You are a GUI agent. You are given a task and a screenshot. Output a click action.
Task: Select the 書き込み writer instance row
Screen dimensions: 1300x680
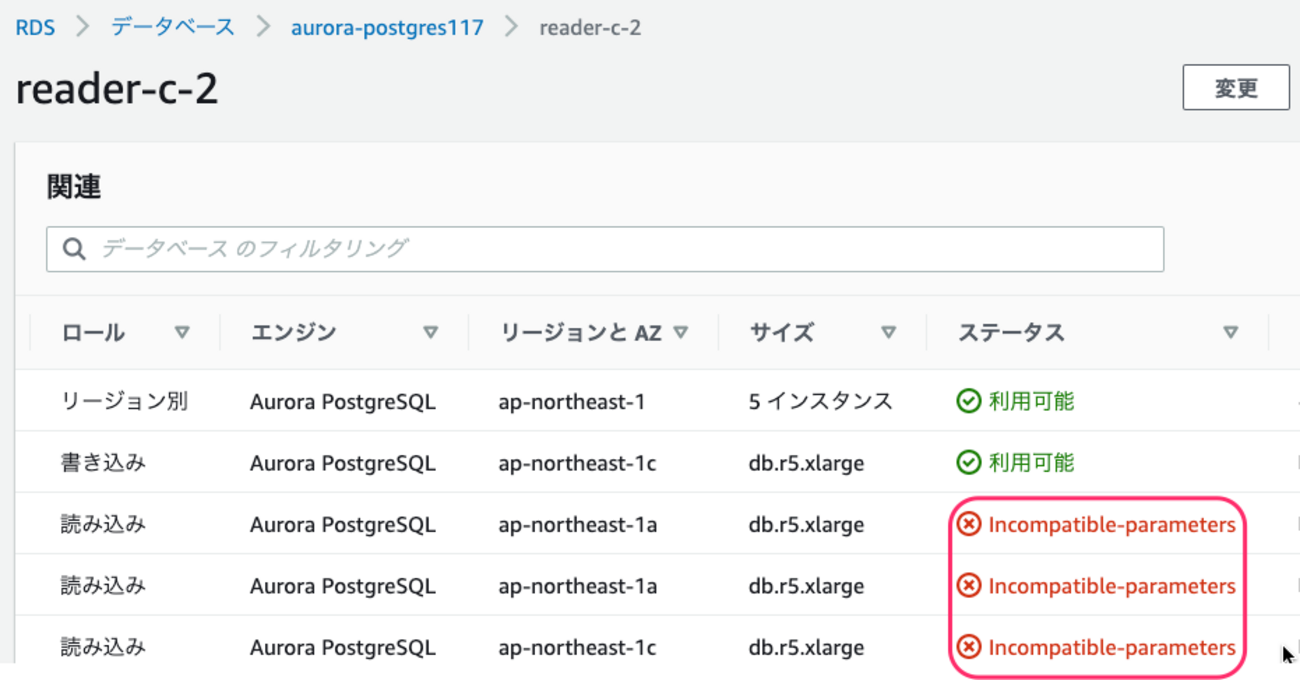tap(104, 463)
